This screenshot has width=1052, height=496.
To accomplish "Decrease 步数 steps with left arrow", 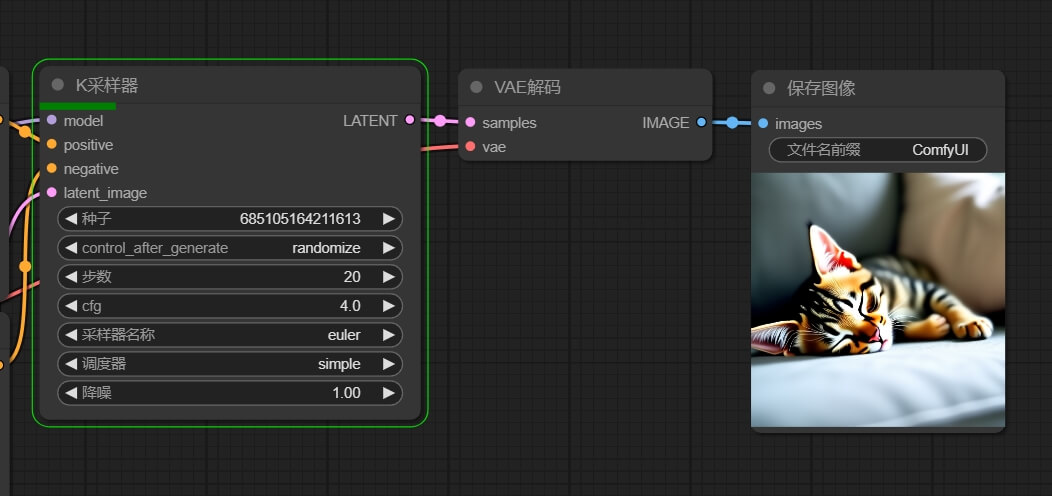I will coord(71,277).
